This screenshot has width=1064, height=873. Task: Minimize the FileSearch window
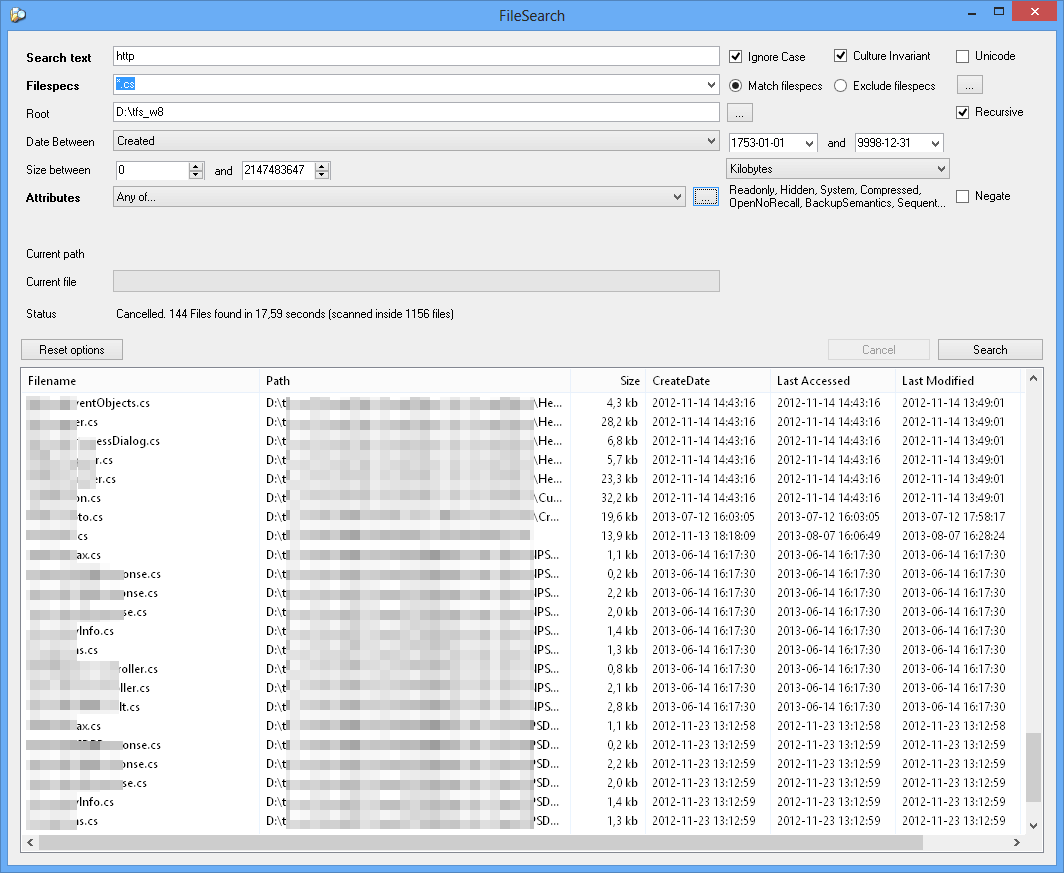[x=972, y=12]
